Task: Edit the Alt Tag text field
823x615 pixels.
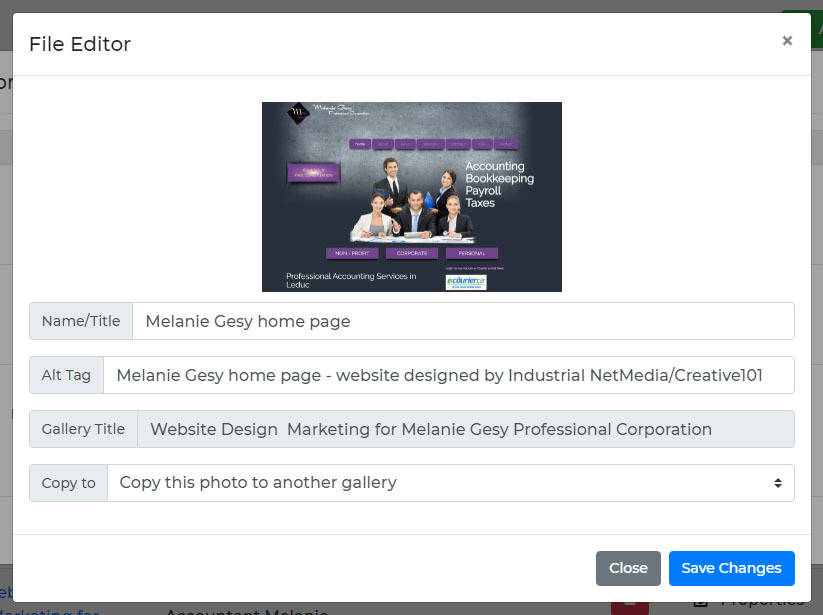Action: (449, 375)
